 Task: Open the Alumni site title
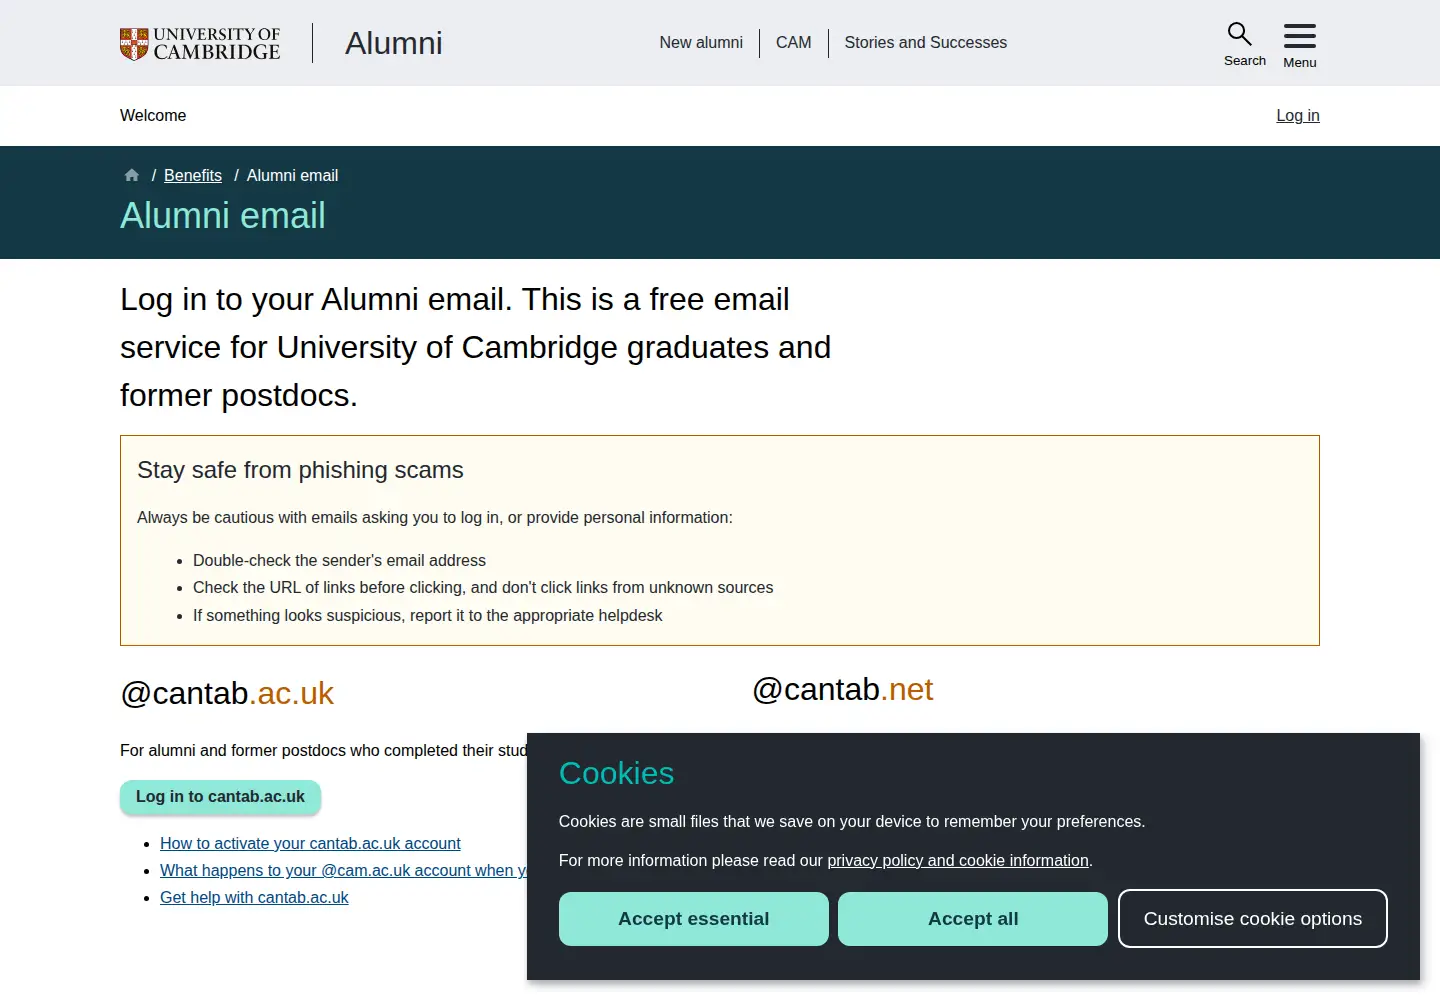(394, 43)
